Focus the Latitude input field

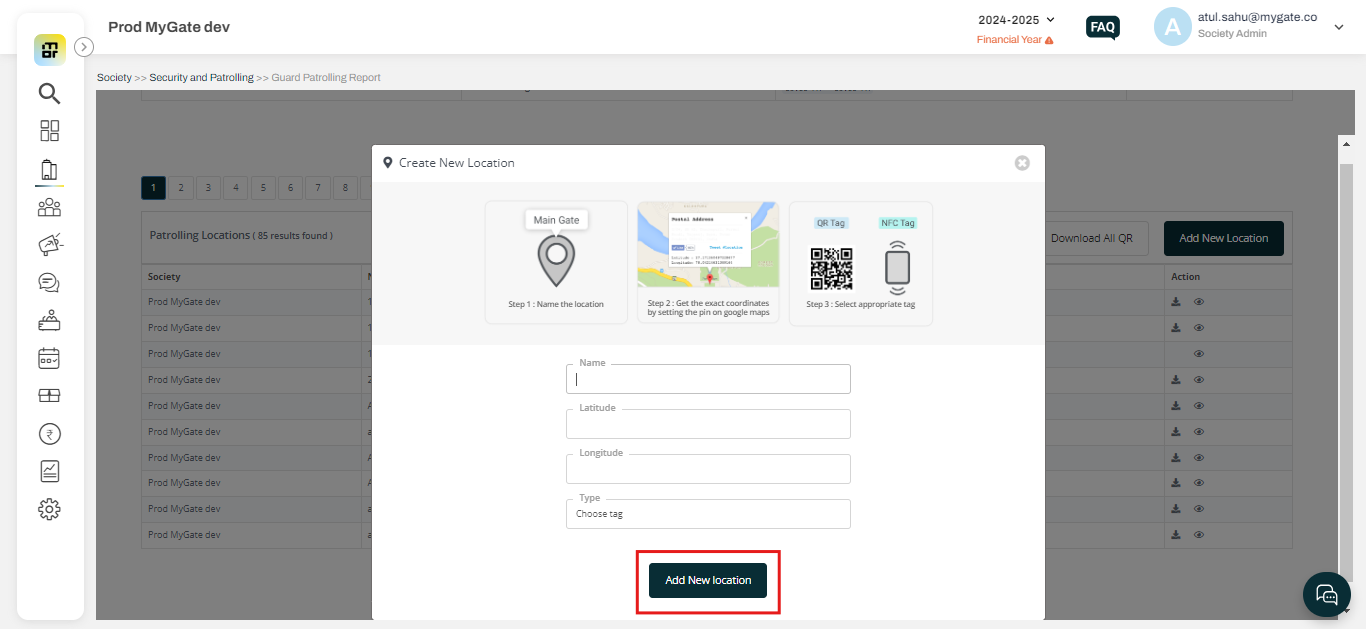click(x=708, y=424)
